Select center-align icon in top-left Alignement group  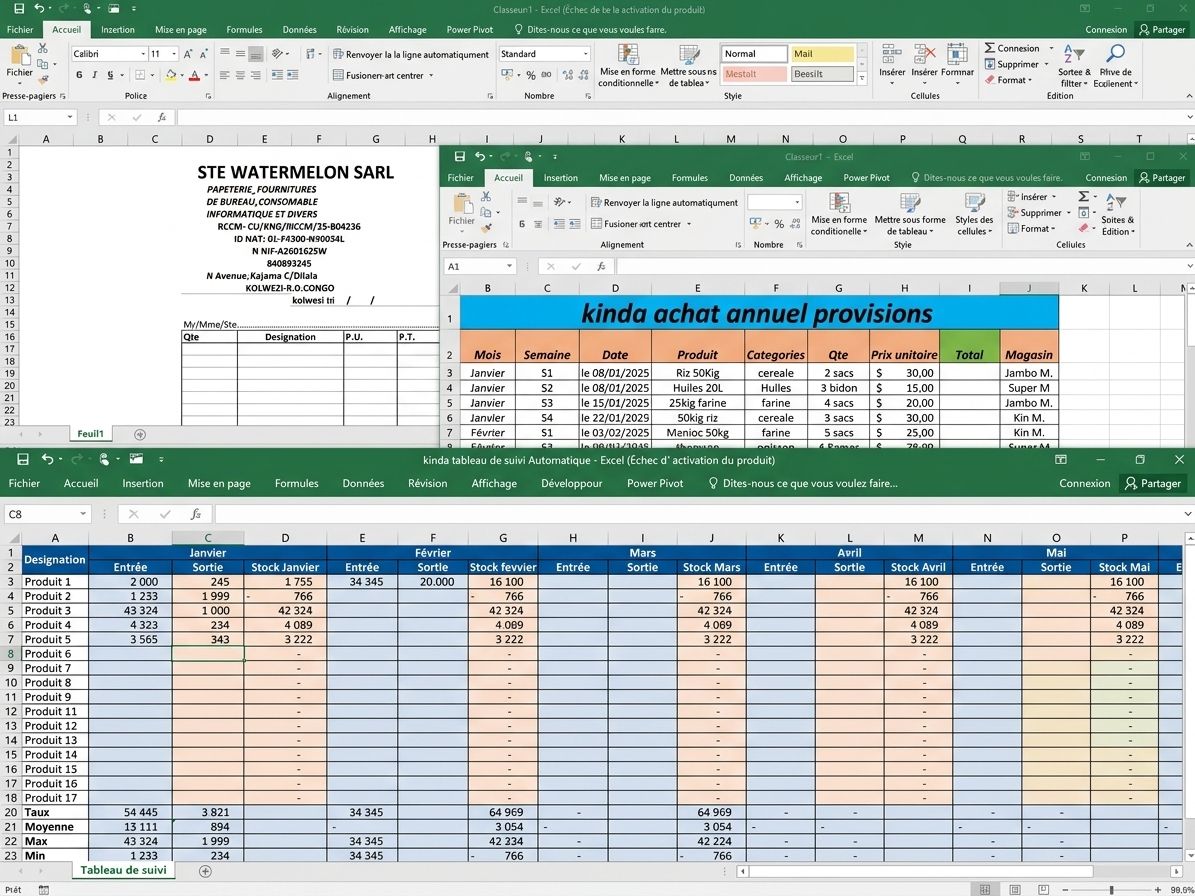(x=240, y=75)
